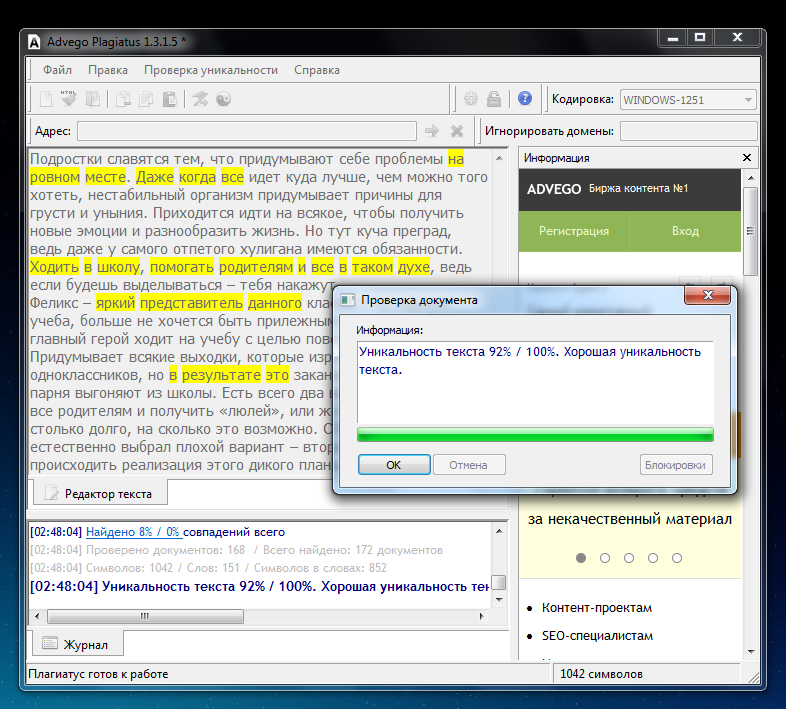Click the document pages icon beside the HTML broom
This screenshot has width=786, height=709.
point(93,99)
